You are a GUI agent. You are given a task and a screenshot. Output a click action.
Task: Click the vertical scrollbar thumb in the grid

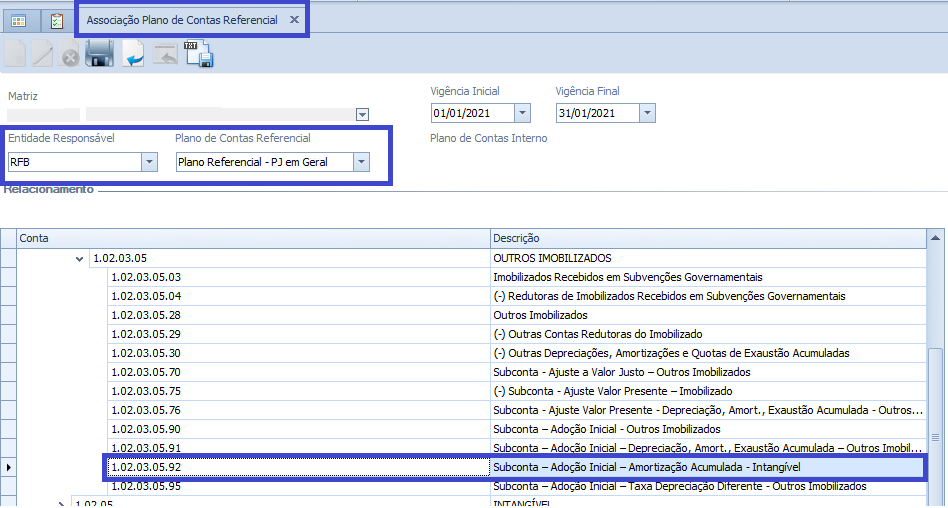[935, 429]
